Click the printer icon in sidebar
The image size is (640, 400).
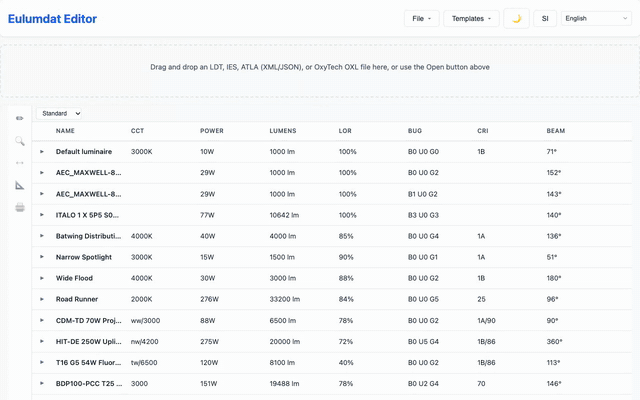coord(20,207)
